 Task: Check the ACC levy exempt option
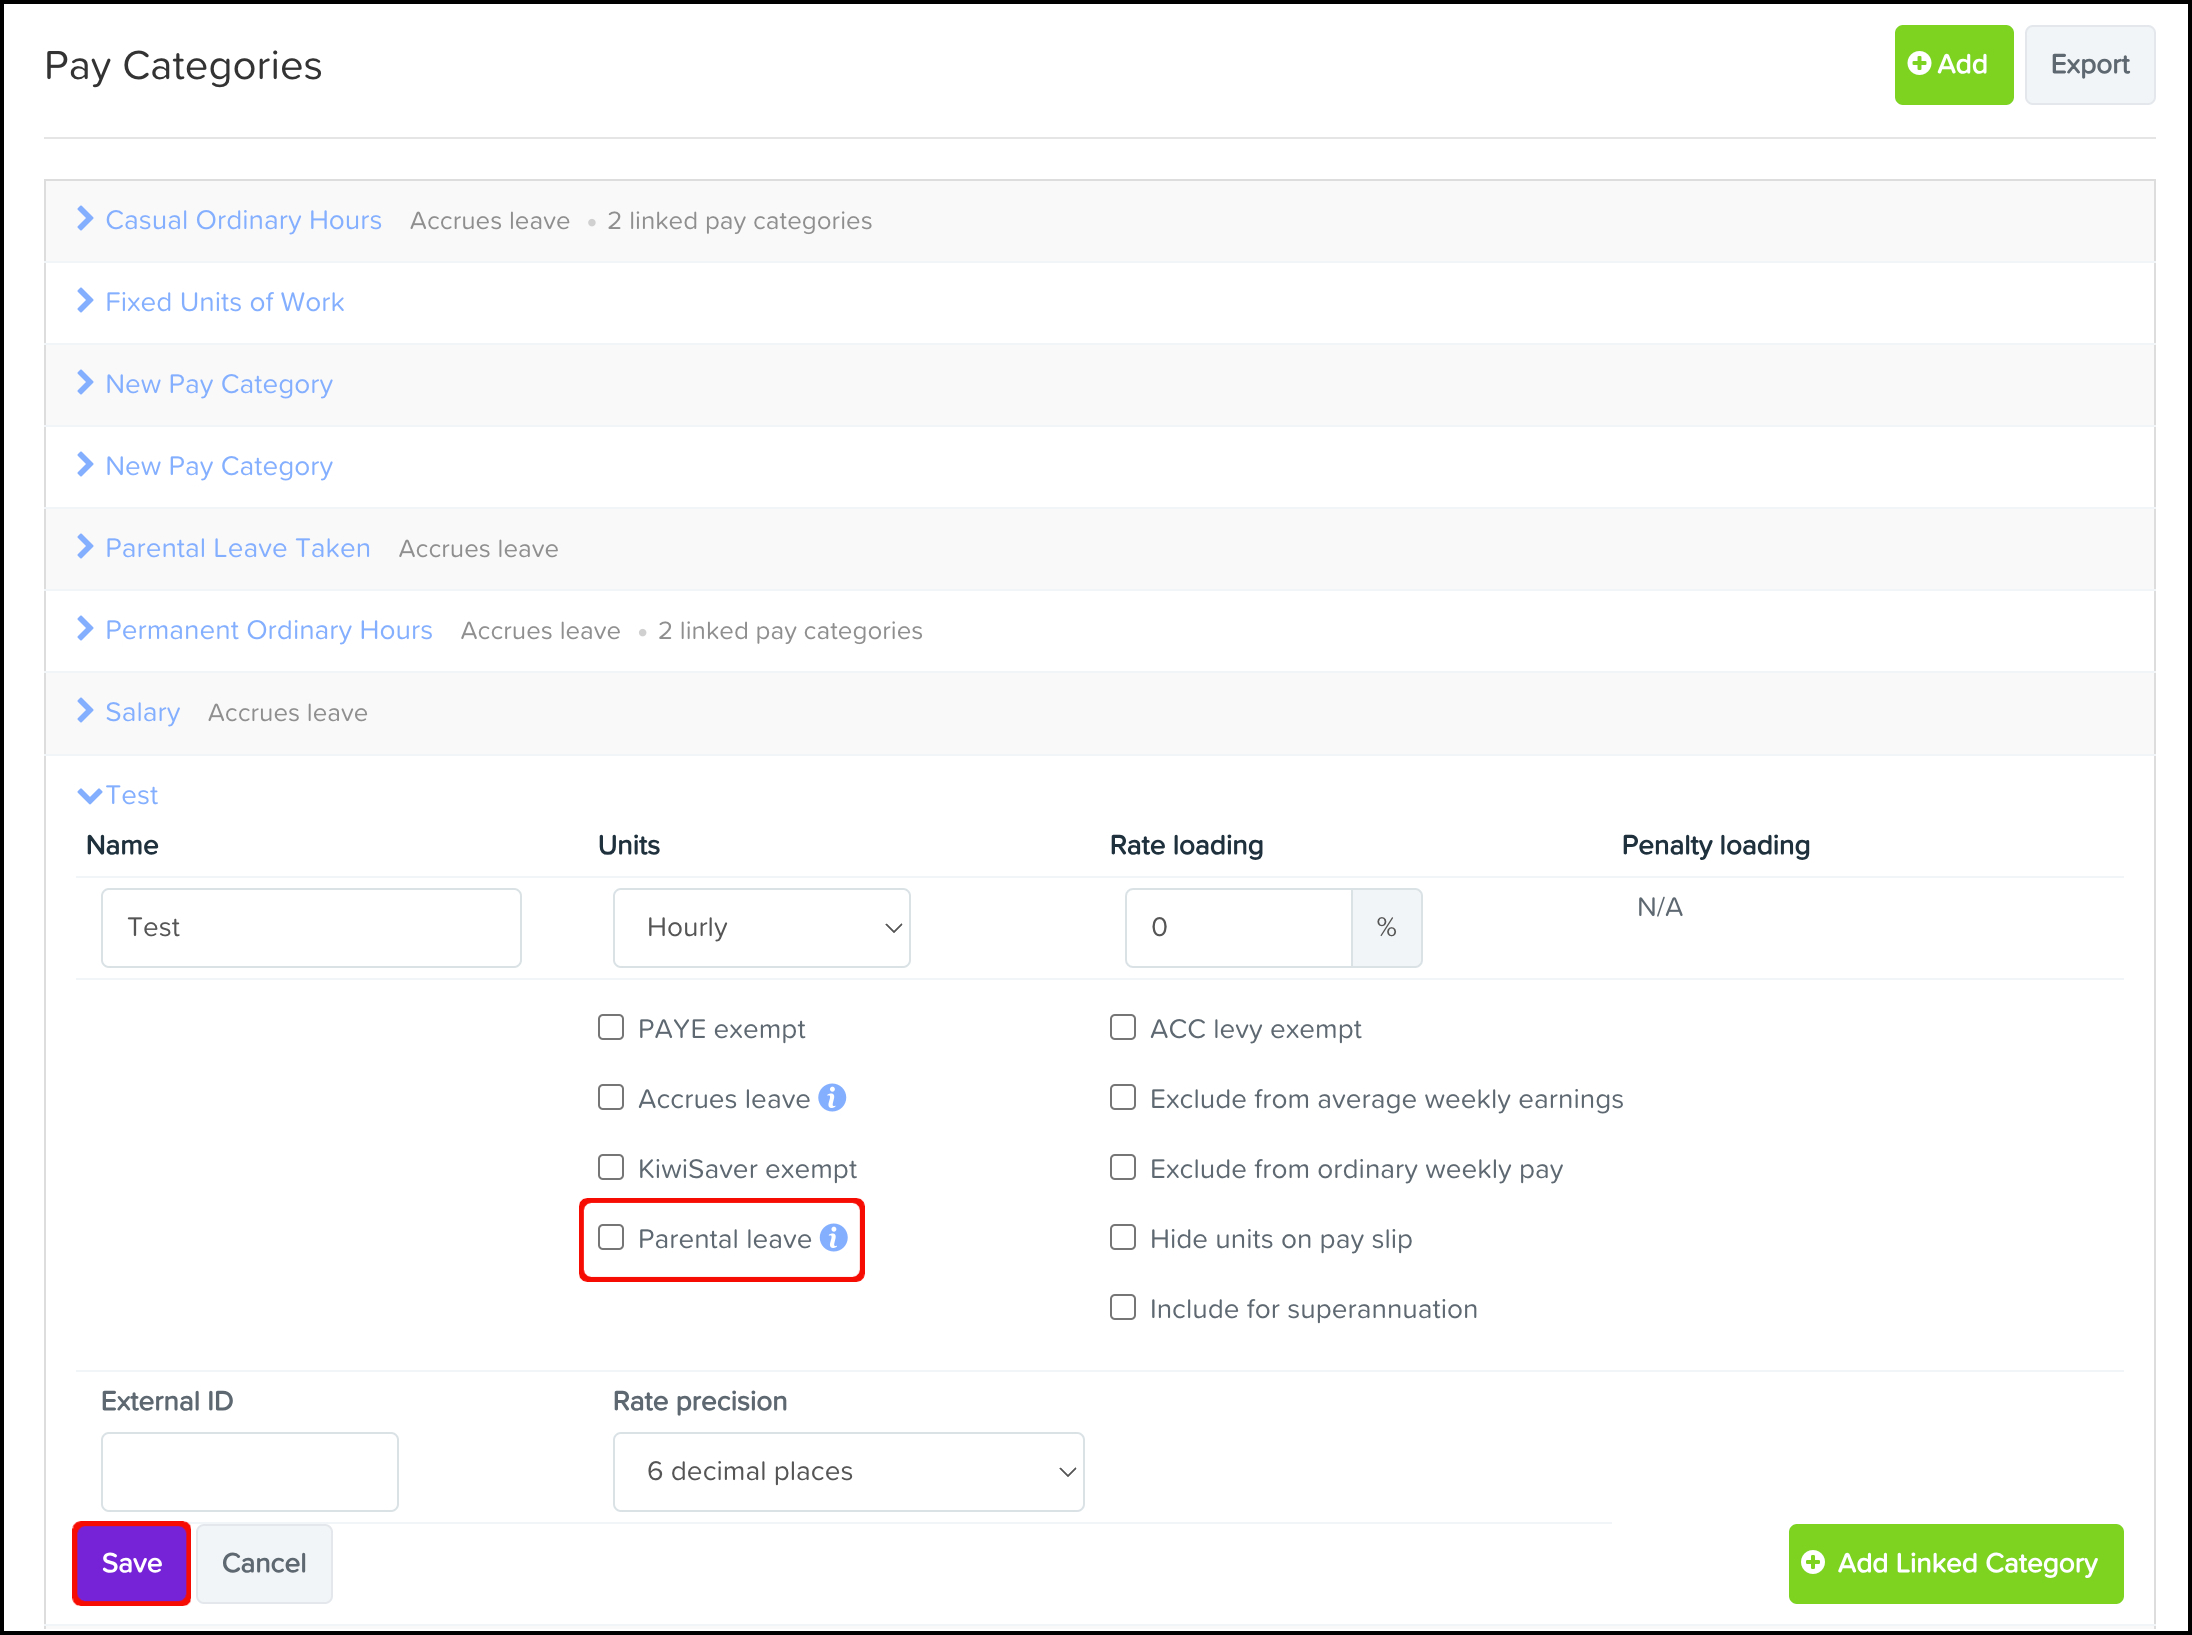[1123, 1028]
